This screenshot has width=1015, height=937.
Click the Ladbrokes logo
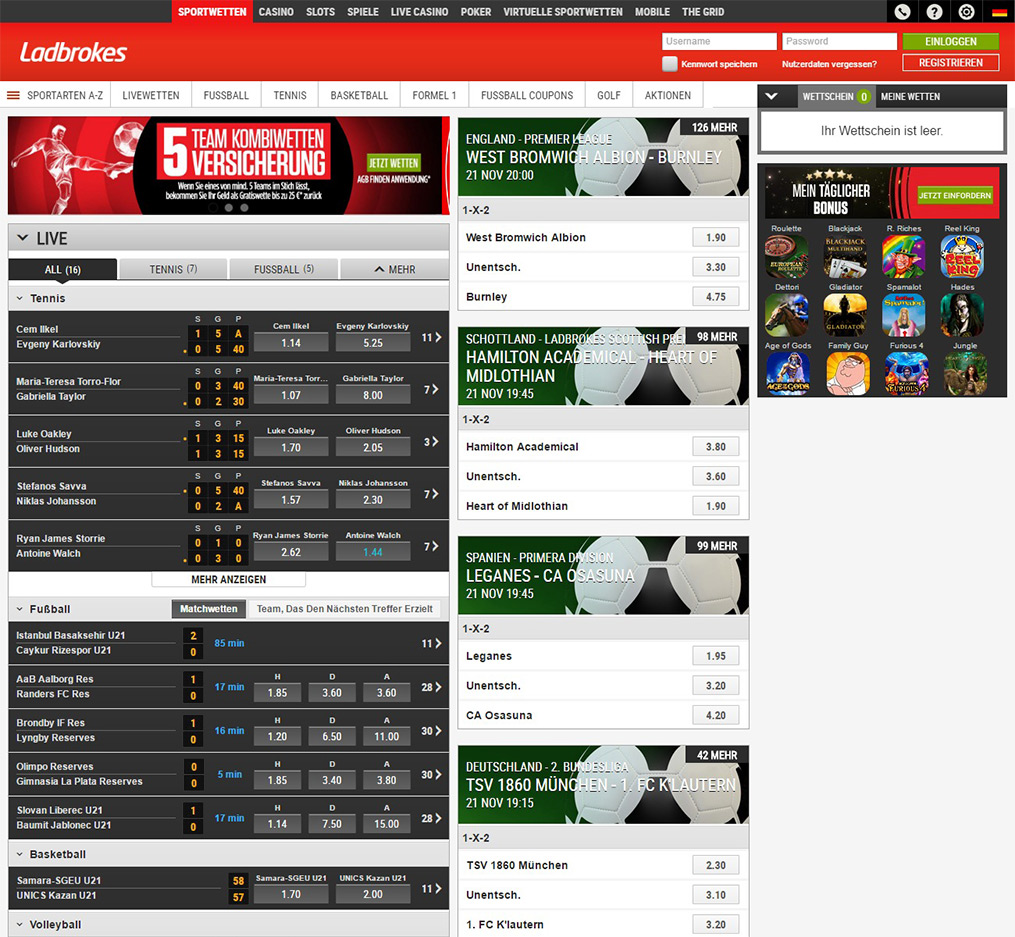coord(73,52)
